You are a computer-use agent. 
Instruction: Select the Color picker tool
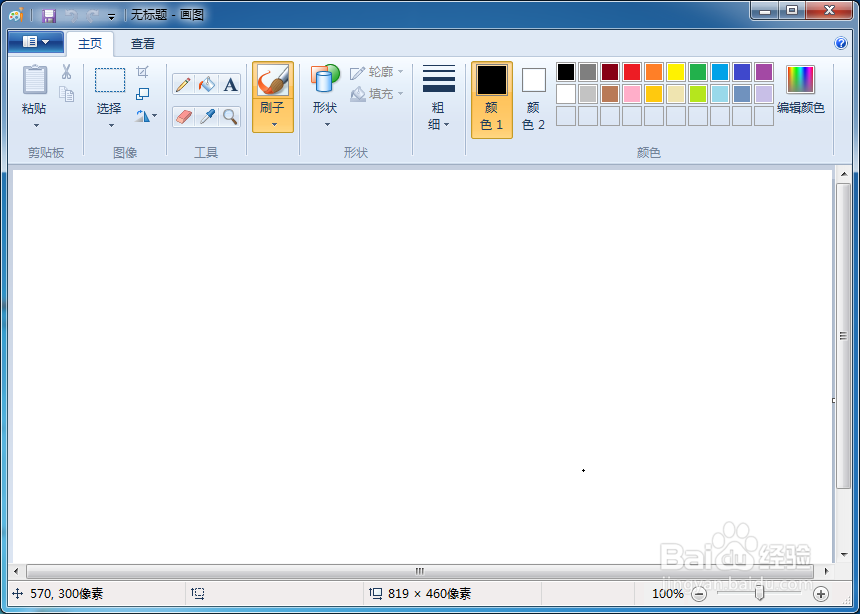tap(205, 117)
